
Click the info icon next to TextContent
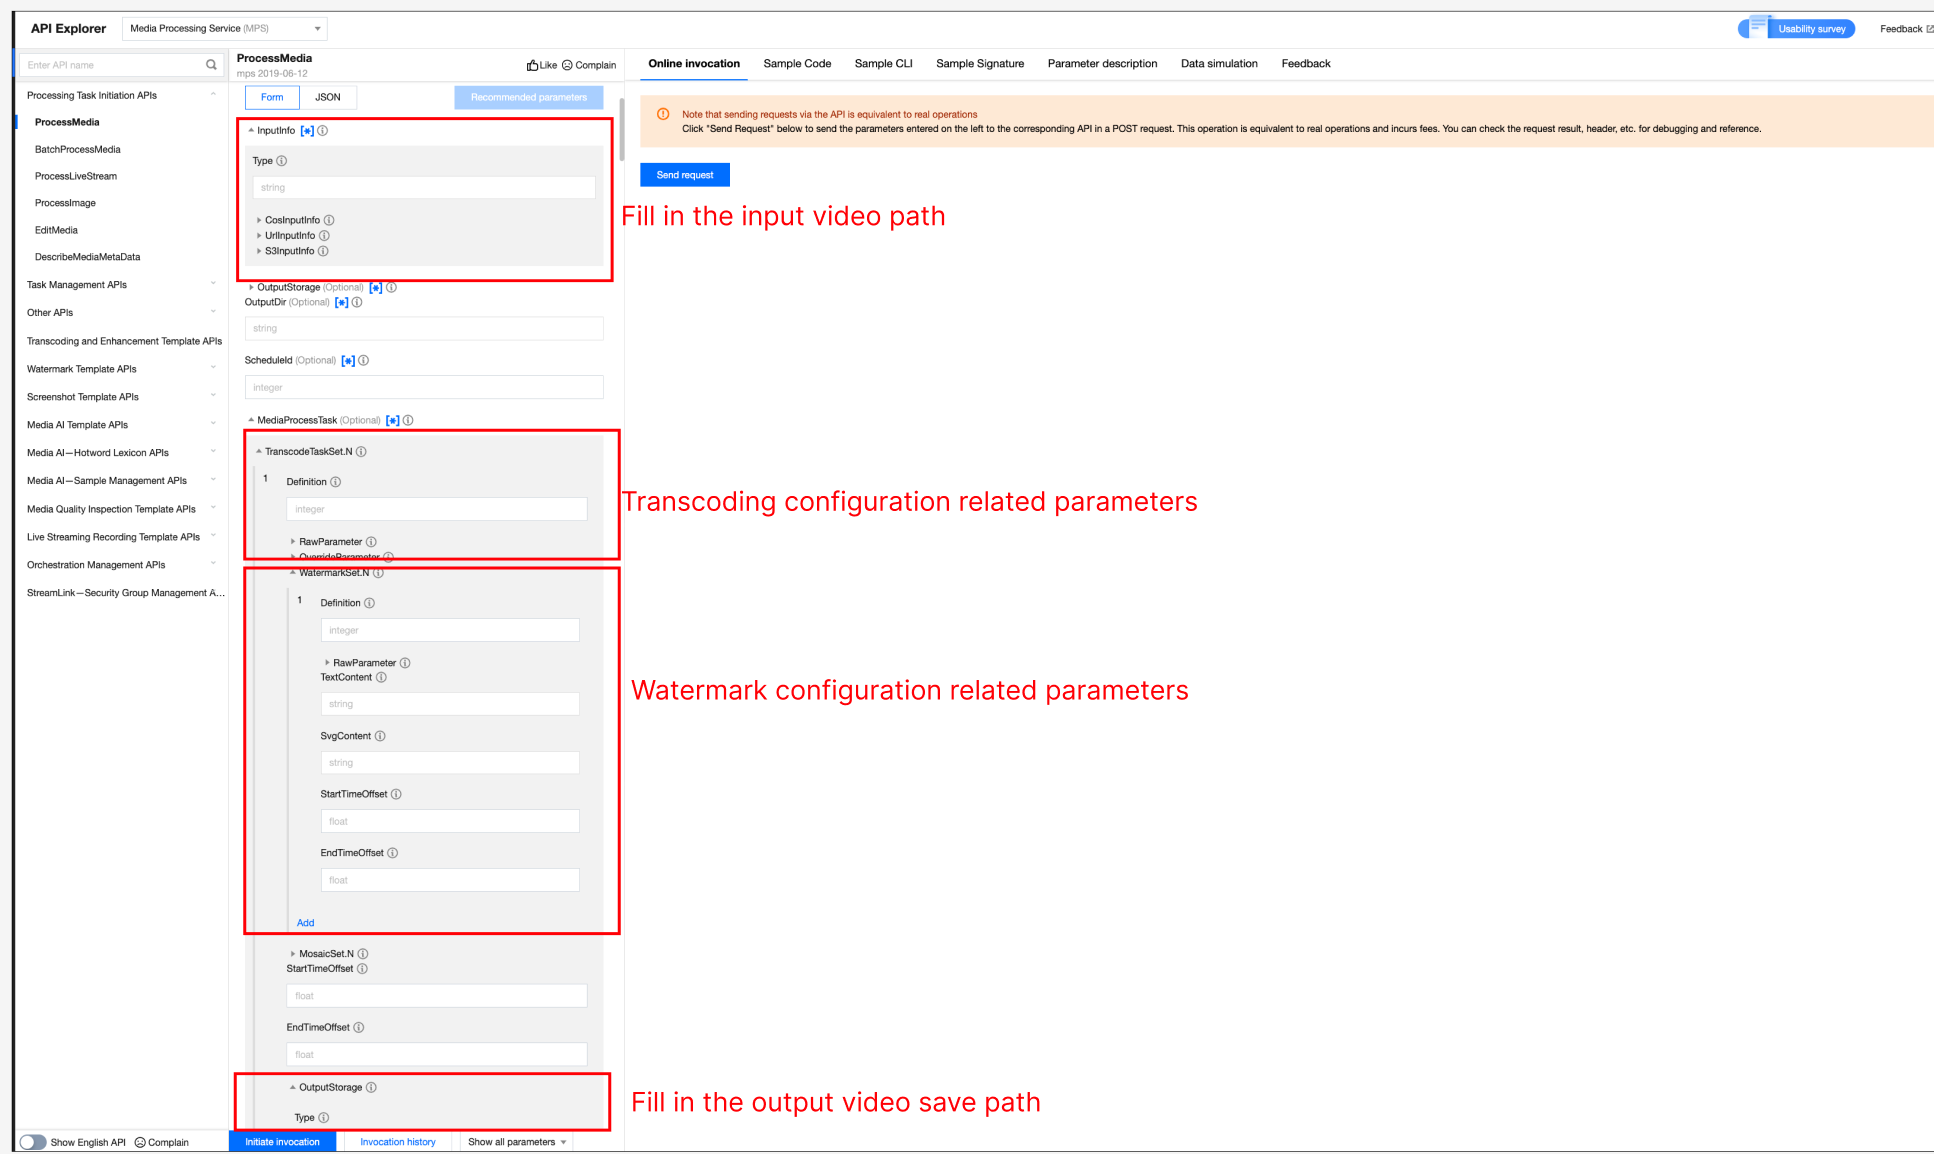coord(381,678)
